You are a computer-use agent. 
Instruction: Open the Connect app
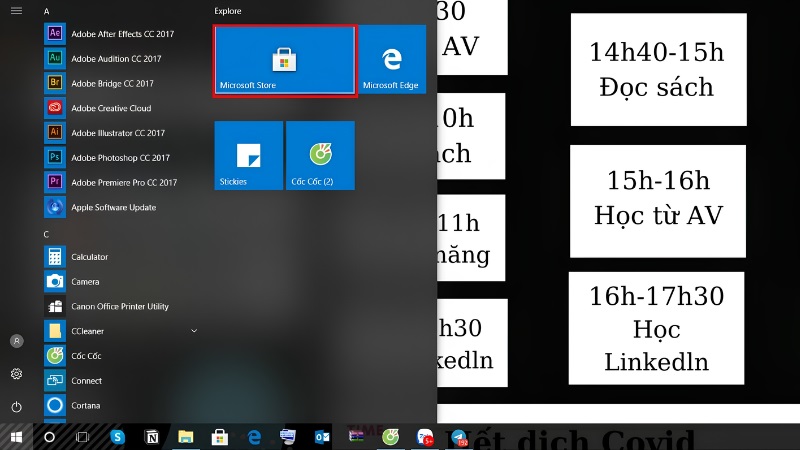[120, 381]
